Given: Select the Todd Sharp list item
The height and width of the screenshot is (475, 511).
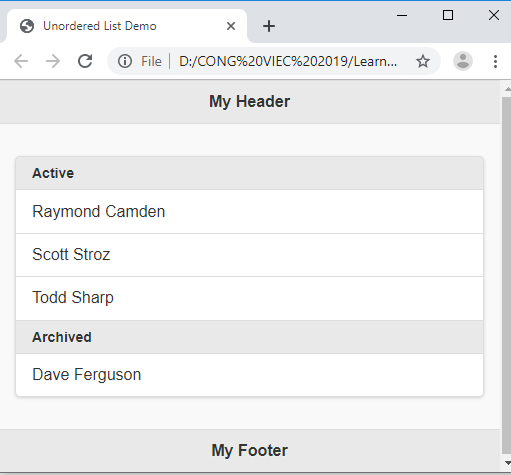Looking at the screenshot, I should pos(249,298).
